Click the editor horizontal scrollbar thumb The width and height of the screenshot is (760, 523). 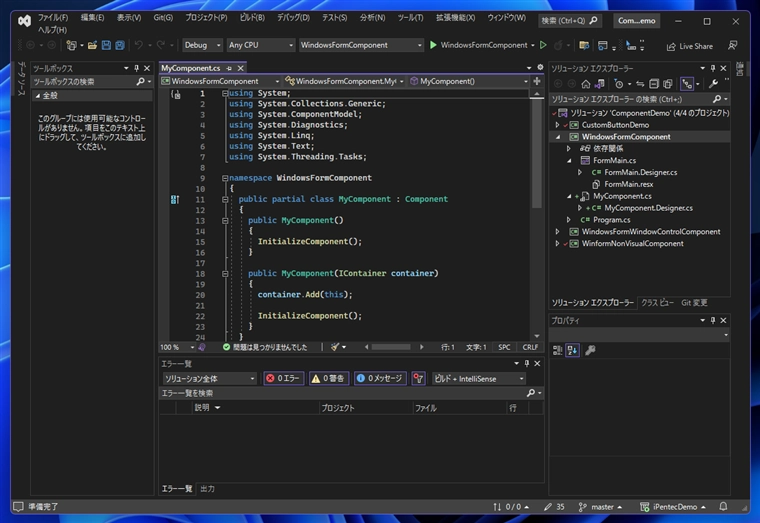click(x=391, y=347)
